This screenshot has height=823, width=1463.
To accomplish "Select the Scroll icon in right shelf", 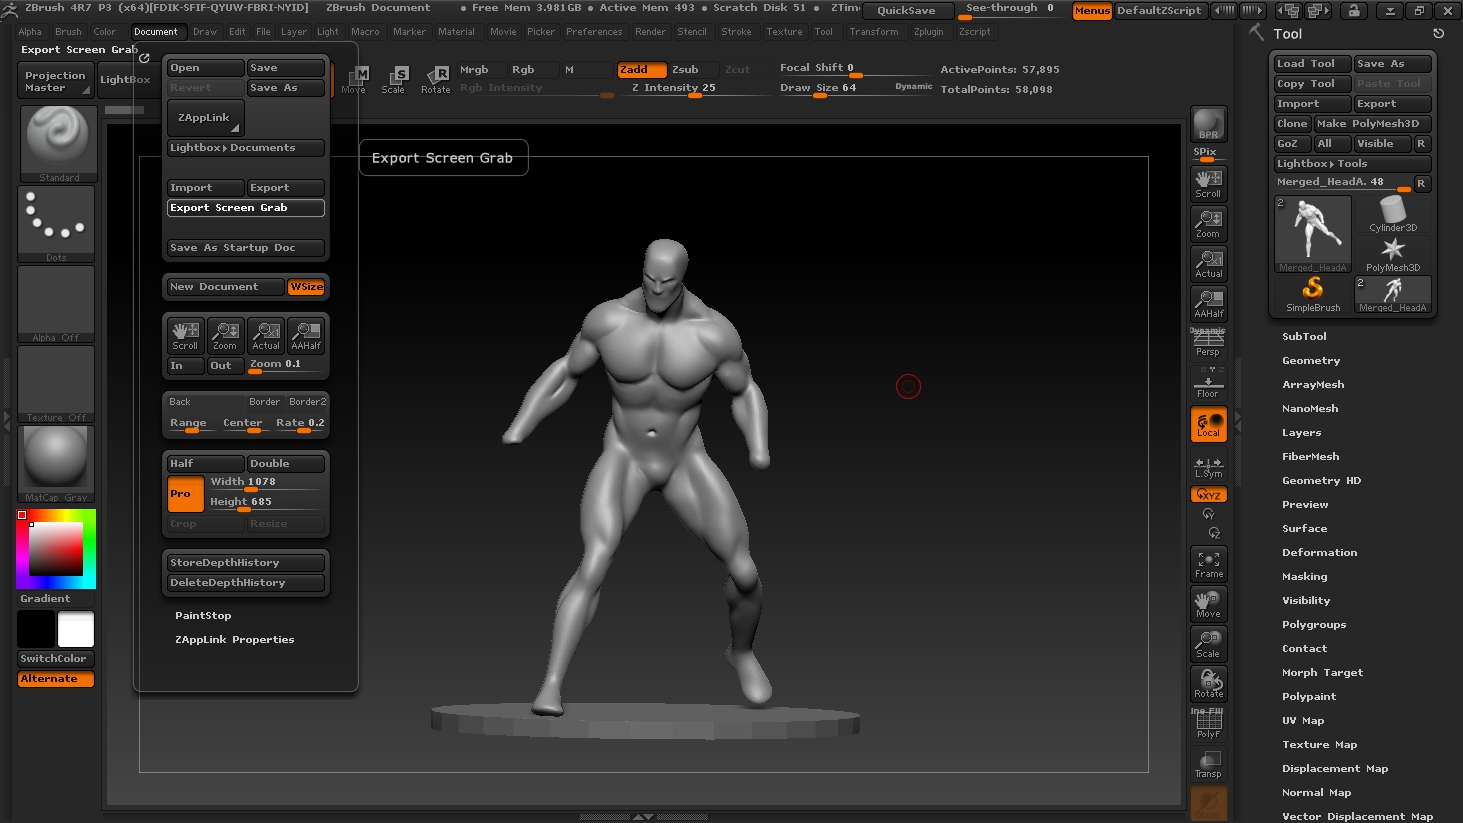I will pos(1209,183).
